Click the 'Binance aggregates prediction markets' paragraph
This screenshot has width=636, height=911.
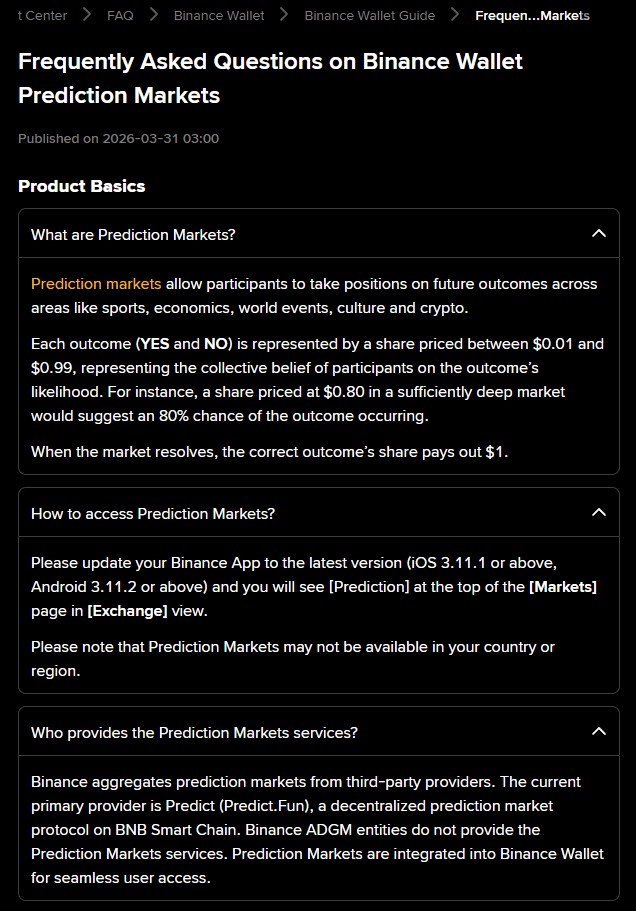305,830
